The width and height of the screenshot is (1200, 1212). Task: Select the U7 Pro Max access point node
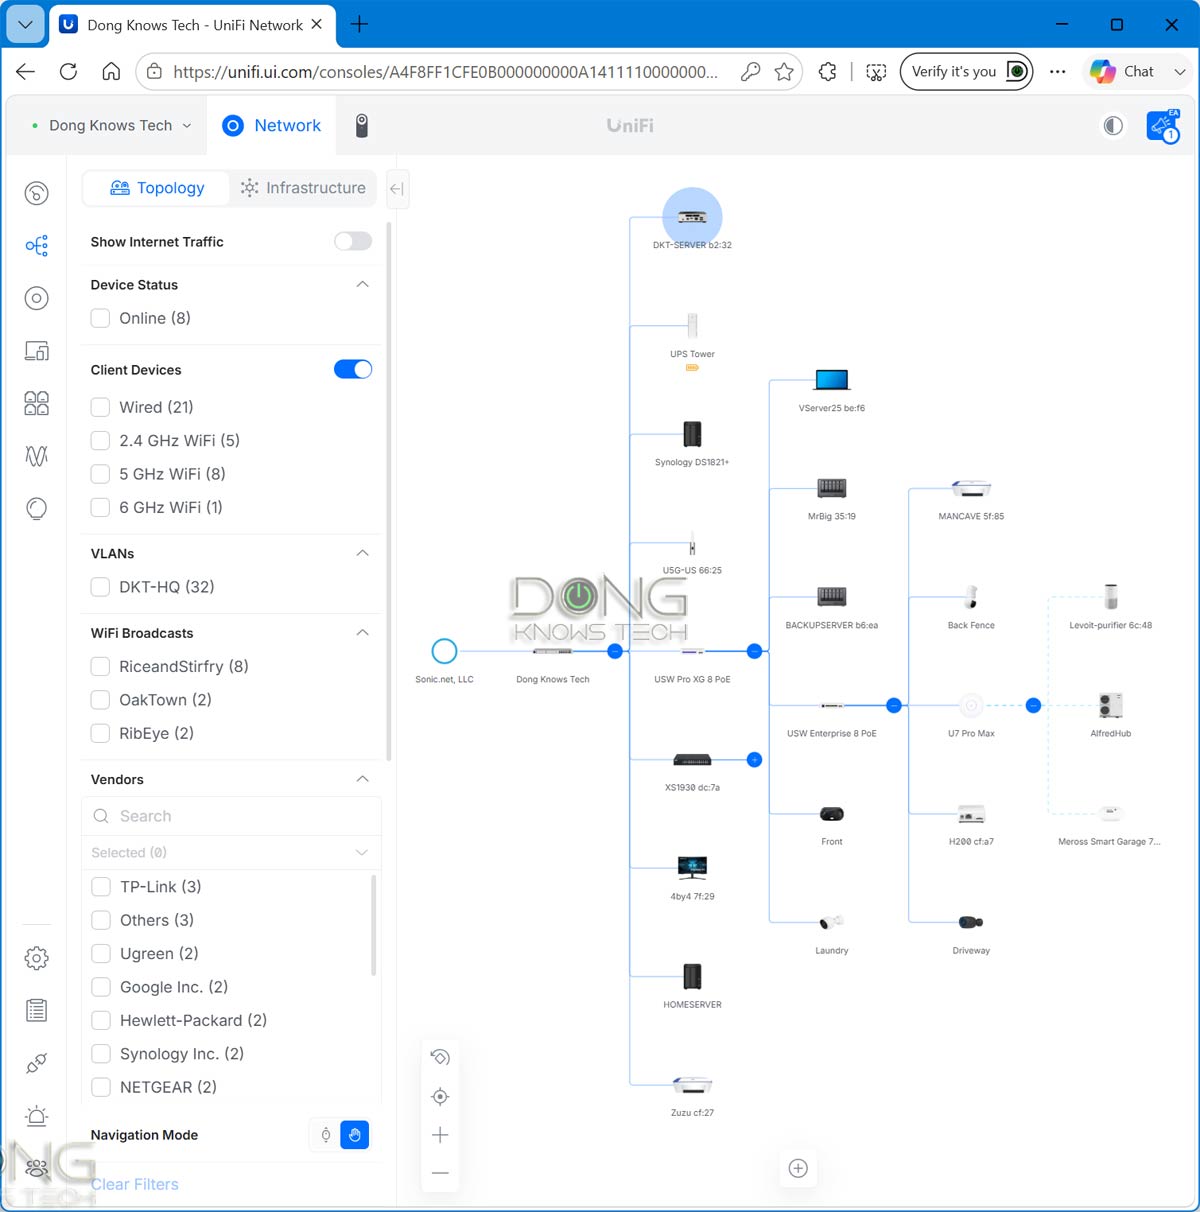pos(971,705)
